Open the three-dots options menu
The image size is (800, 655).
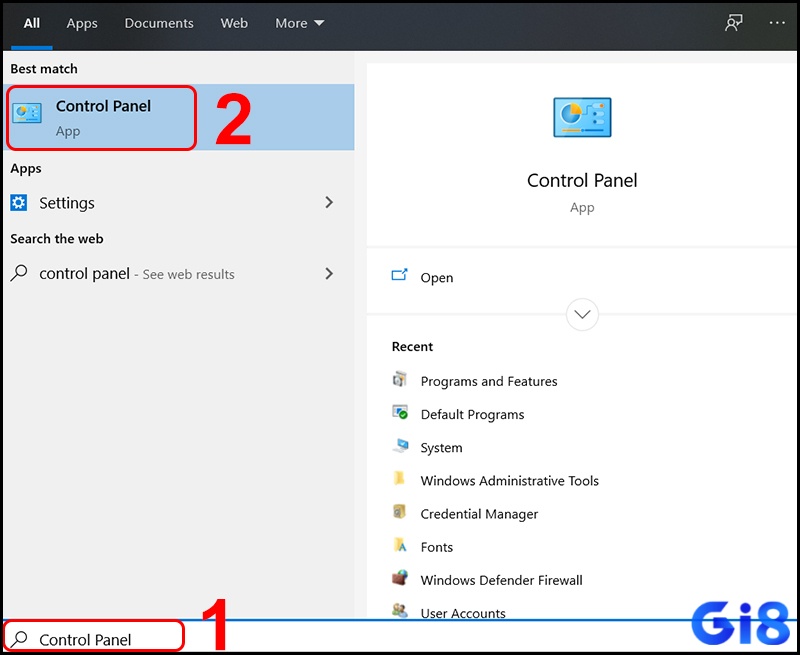click(x=777, y=23)
